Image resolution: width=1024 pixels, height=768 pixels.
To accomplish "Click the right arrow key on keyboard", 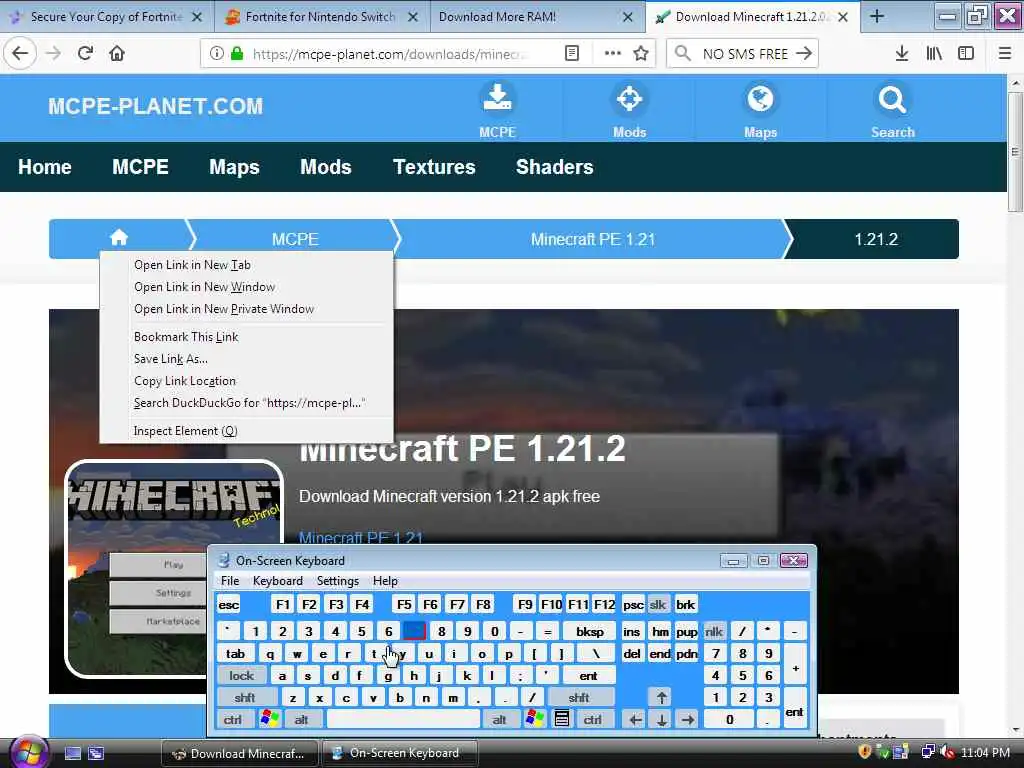I will (687, 719).
